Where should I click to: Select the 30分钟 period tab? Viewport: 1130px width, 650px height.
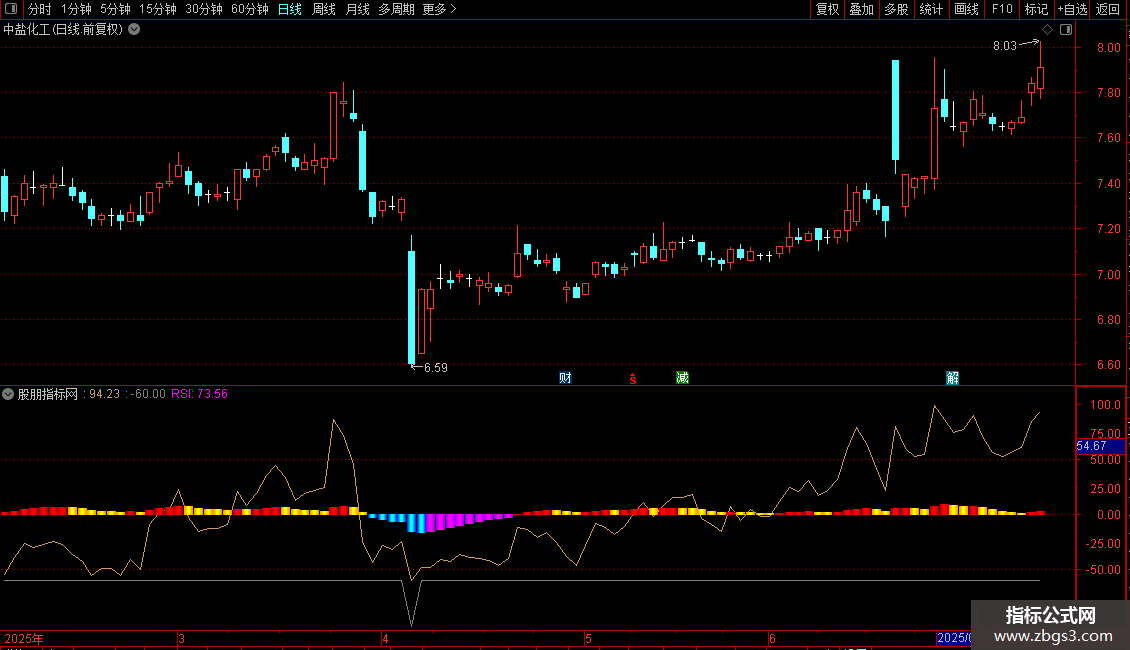click(x=204, y=9)
